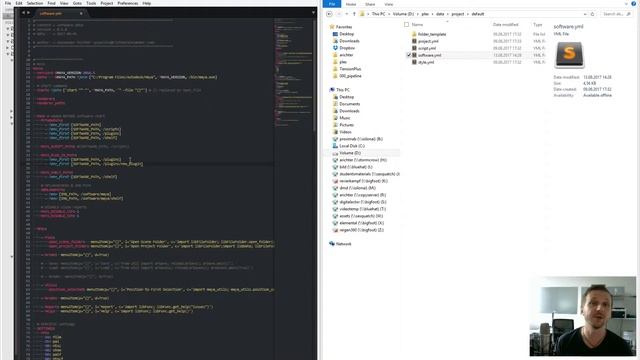The width and height of the screenshot is (640, 360).
Task: Open the Goto menu in Sublime Text
Action: 77,3
